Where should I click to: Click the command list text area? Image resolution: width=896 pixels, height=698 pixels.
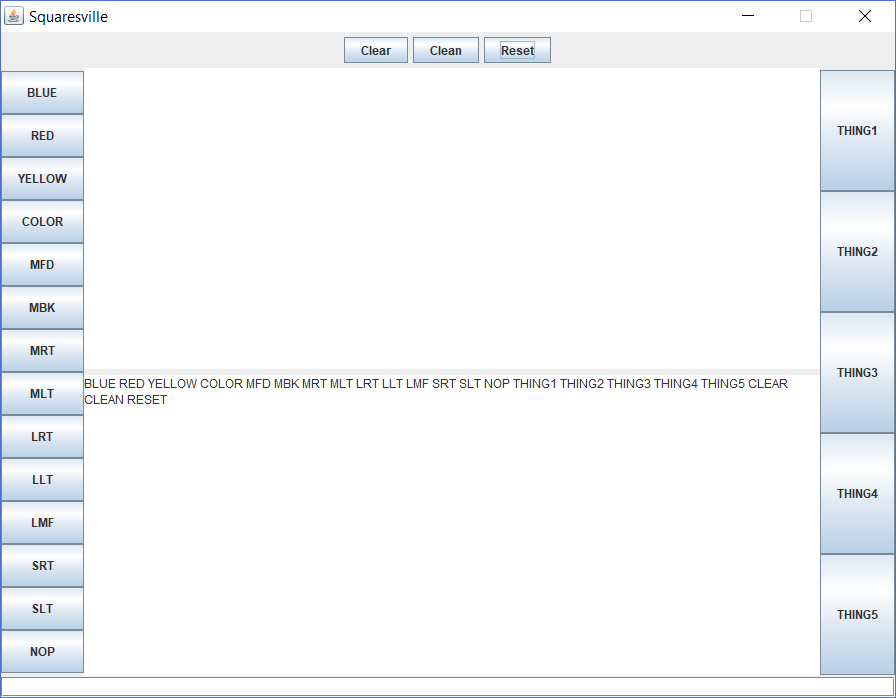pos(451,524)
